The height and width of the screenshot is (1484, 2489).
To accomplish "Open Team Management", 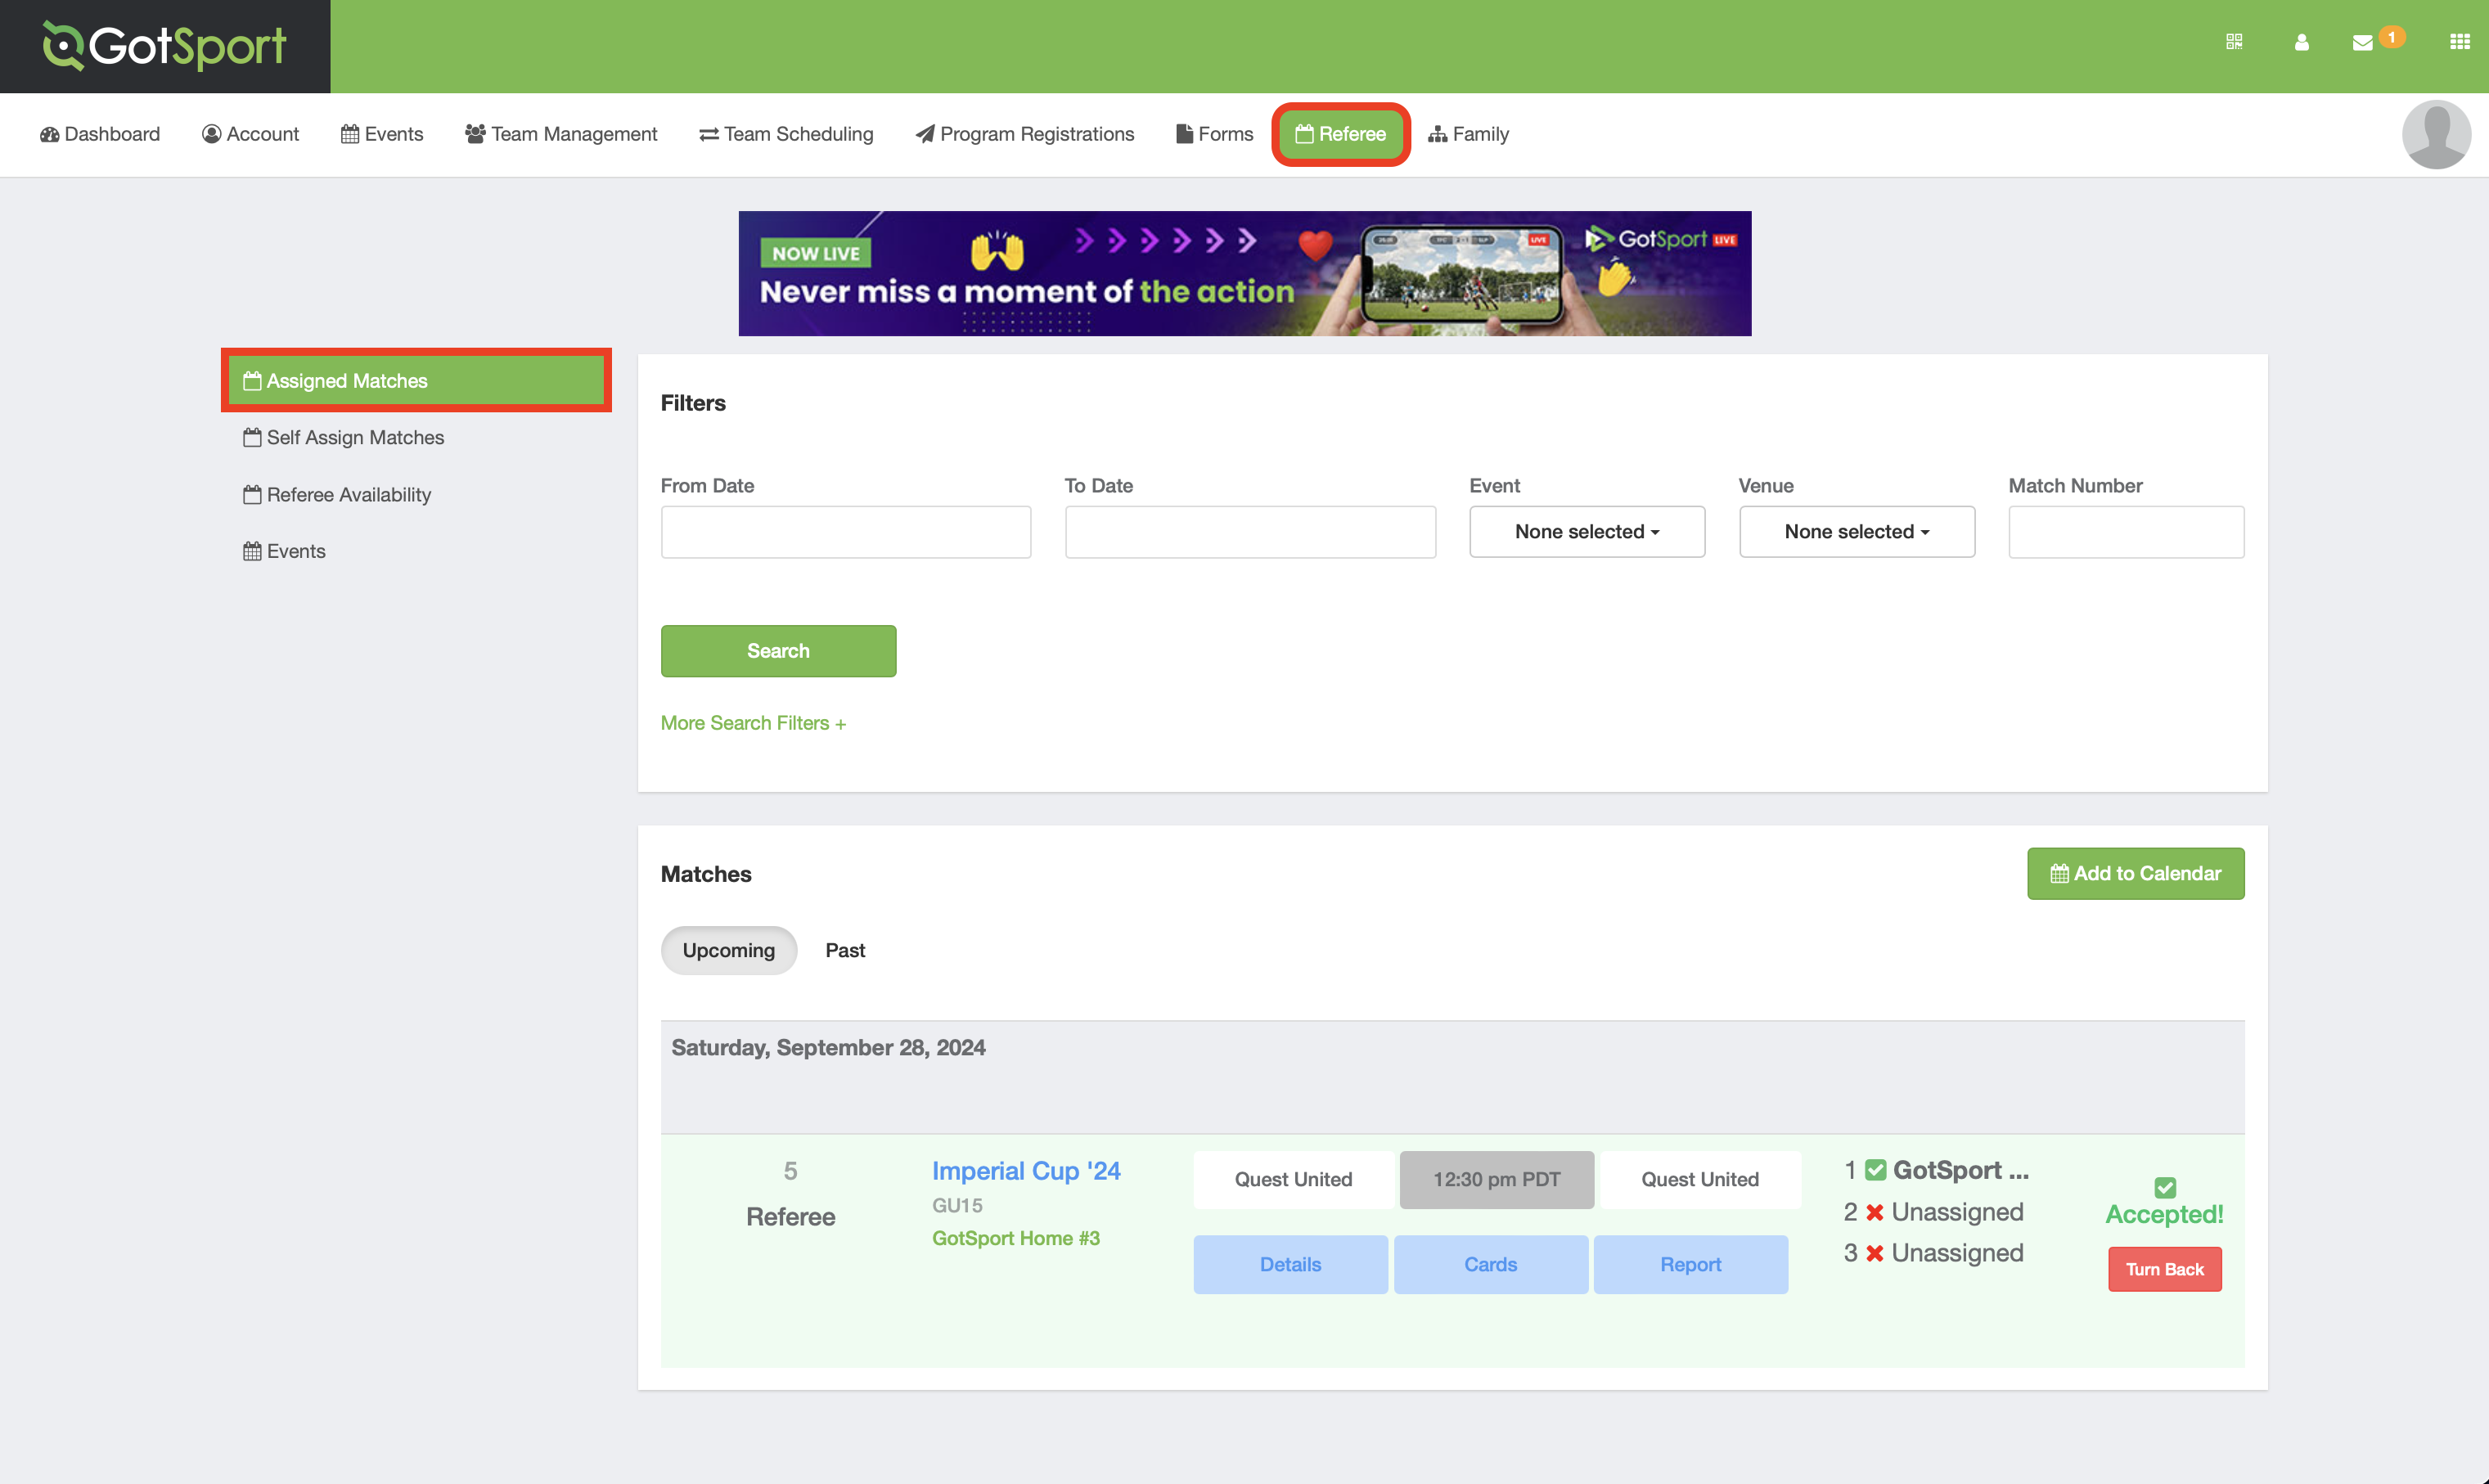I will (x=561, y=134).
